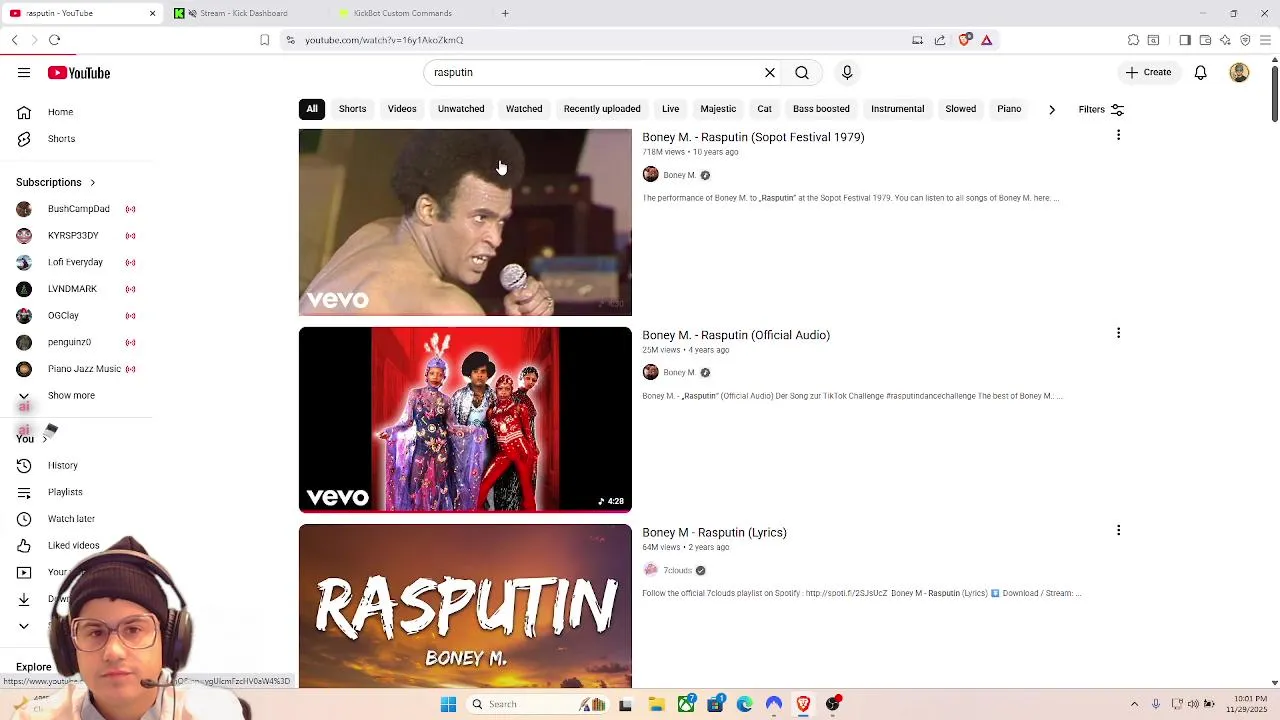Open options for Rasputin Official Audio video
This screenshot has height=720, width=1280.
tap(1118, 333)
